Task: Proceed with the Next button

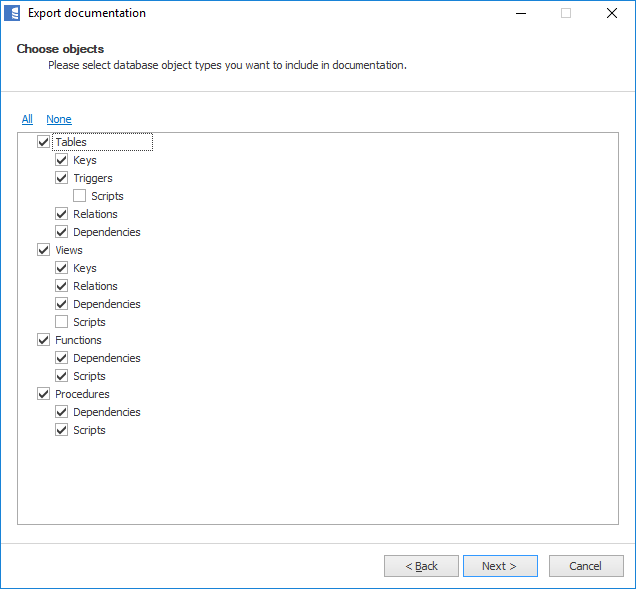Action: point(500,566)
